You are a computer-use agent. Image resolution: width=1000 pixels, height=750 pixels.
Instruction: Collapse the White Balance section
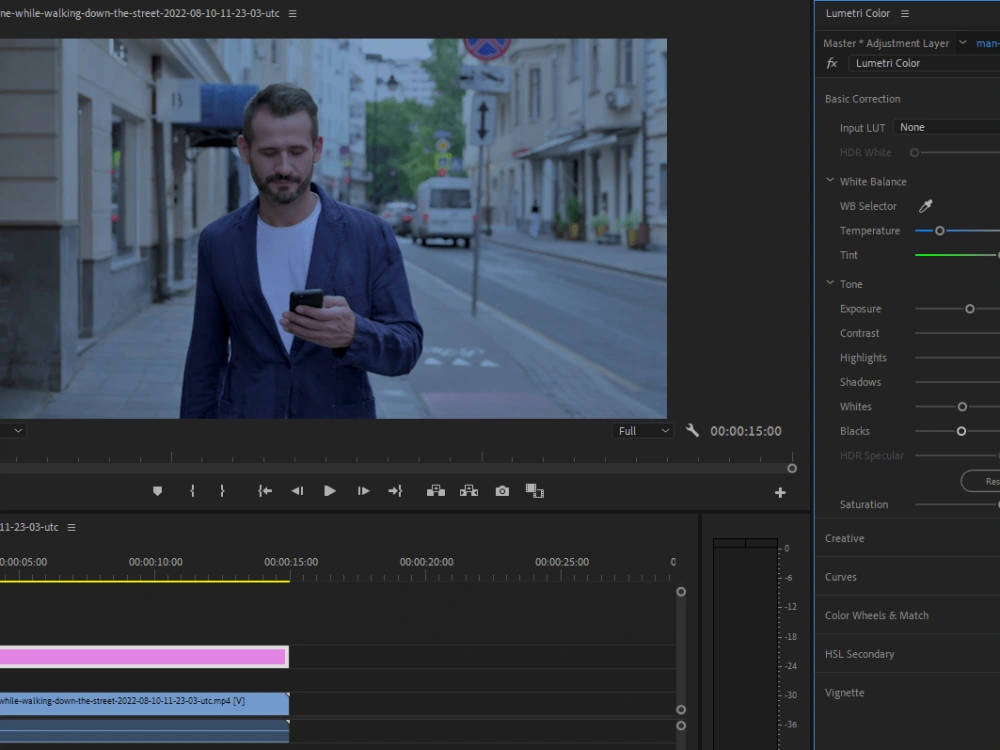(830, 180)
